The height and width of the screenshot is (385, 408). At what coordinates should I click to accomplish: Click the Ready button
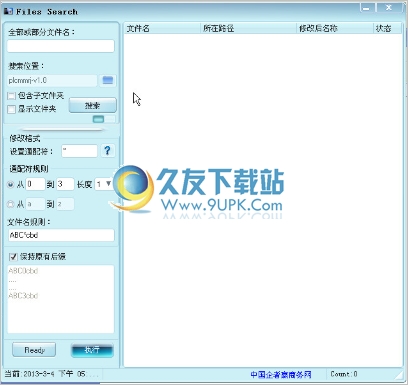click(34, 350)
